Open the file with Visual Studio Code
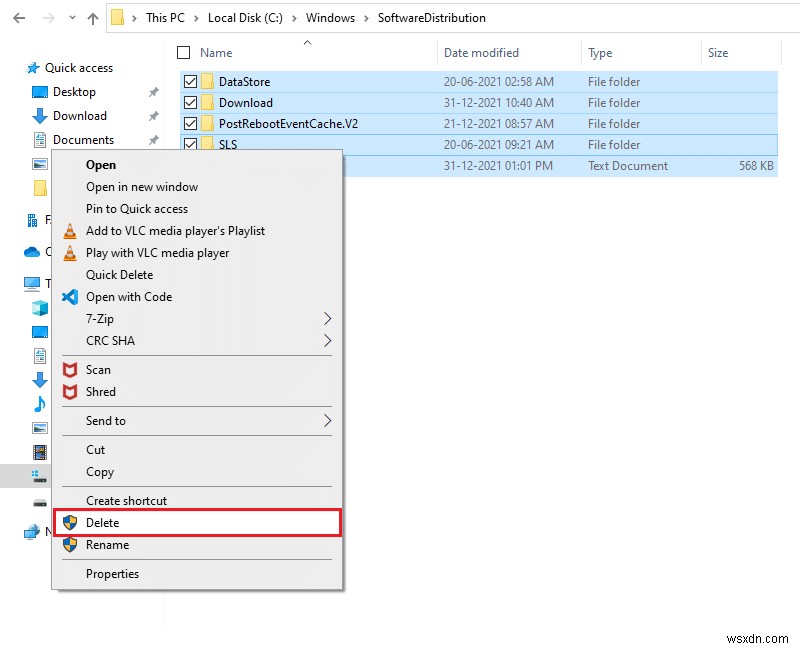This screenshot has height=649, width=800. click(127, 297)
